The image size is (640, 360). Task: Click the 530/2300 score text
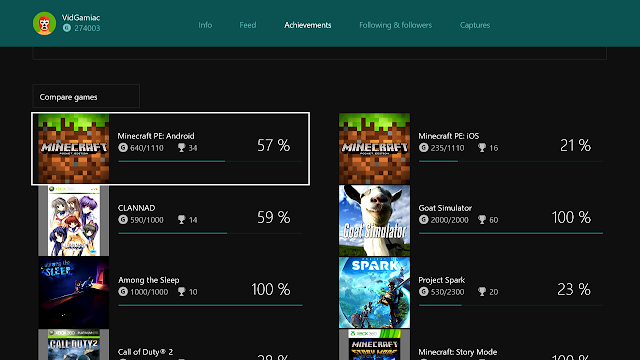pos(448,291)
